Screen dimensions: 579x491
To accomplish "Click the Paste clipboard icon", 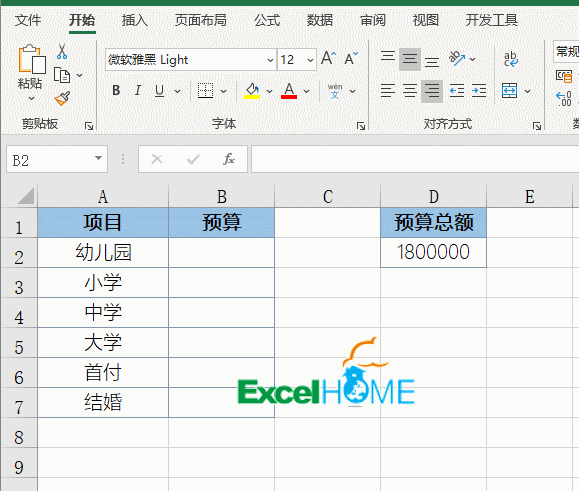I will [32, 59].
